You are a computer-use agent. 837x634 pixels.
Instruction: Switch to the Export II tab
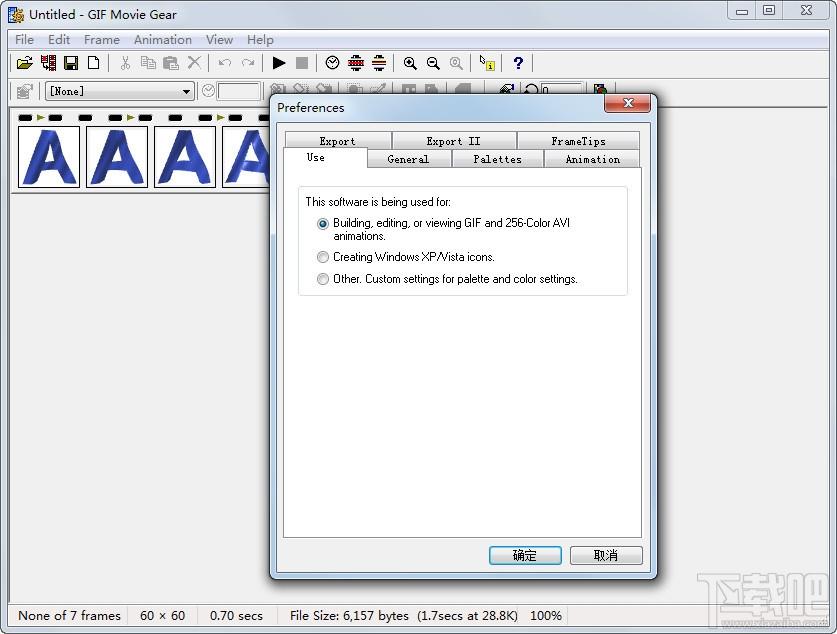pyautogui.click(x=454, y=141)
